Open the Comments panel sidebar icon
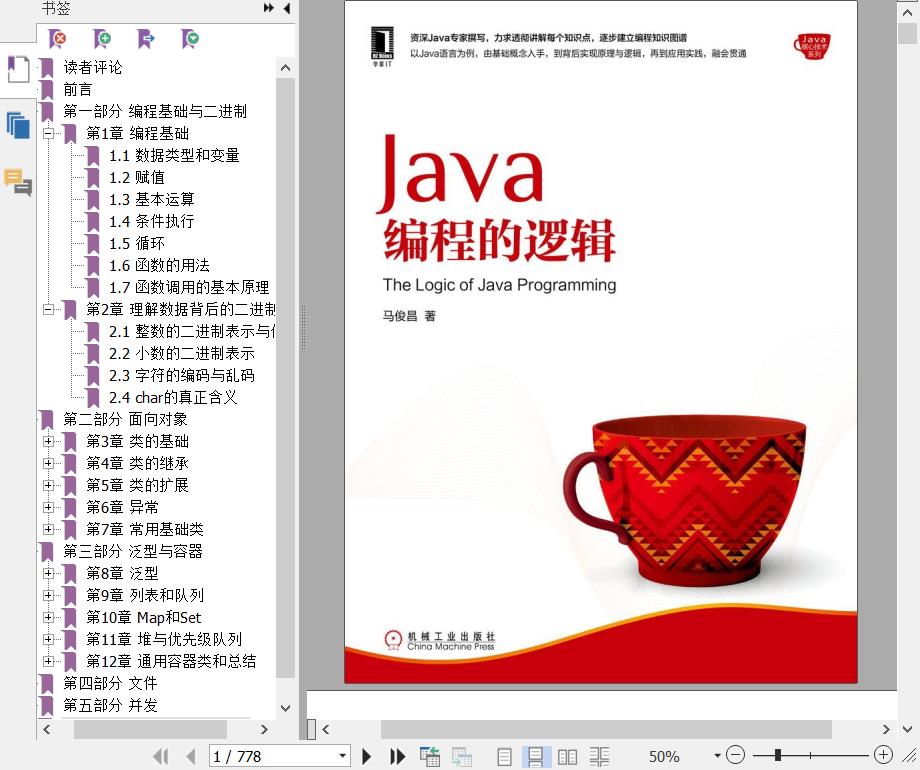Viewport: 920px width, 770px height. pyautogui.click(x=18, y=182)
